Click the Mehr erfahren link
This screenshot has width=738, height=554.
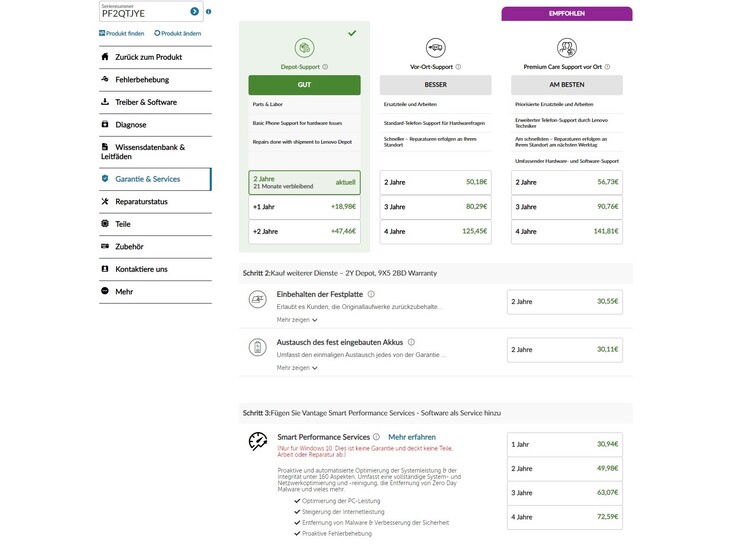tap(411, 437)
